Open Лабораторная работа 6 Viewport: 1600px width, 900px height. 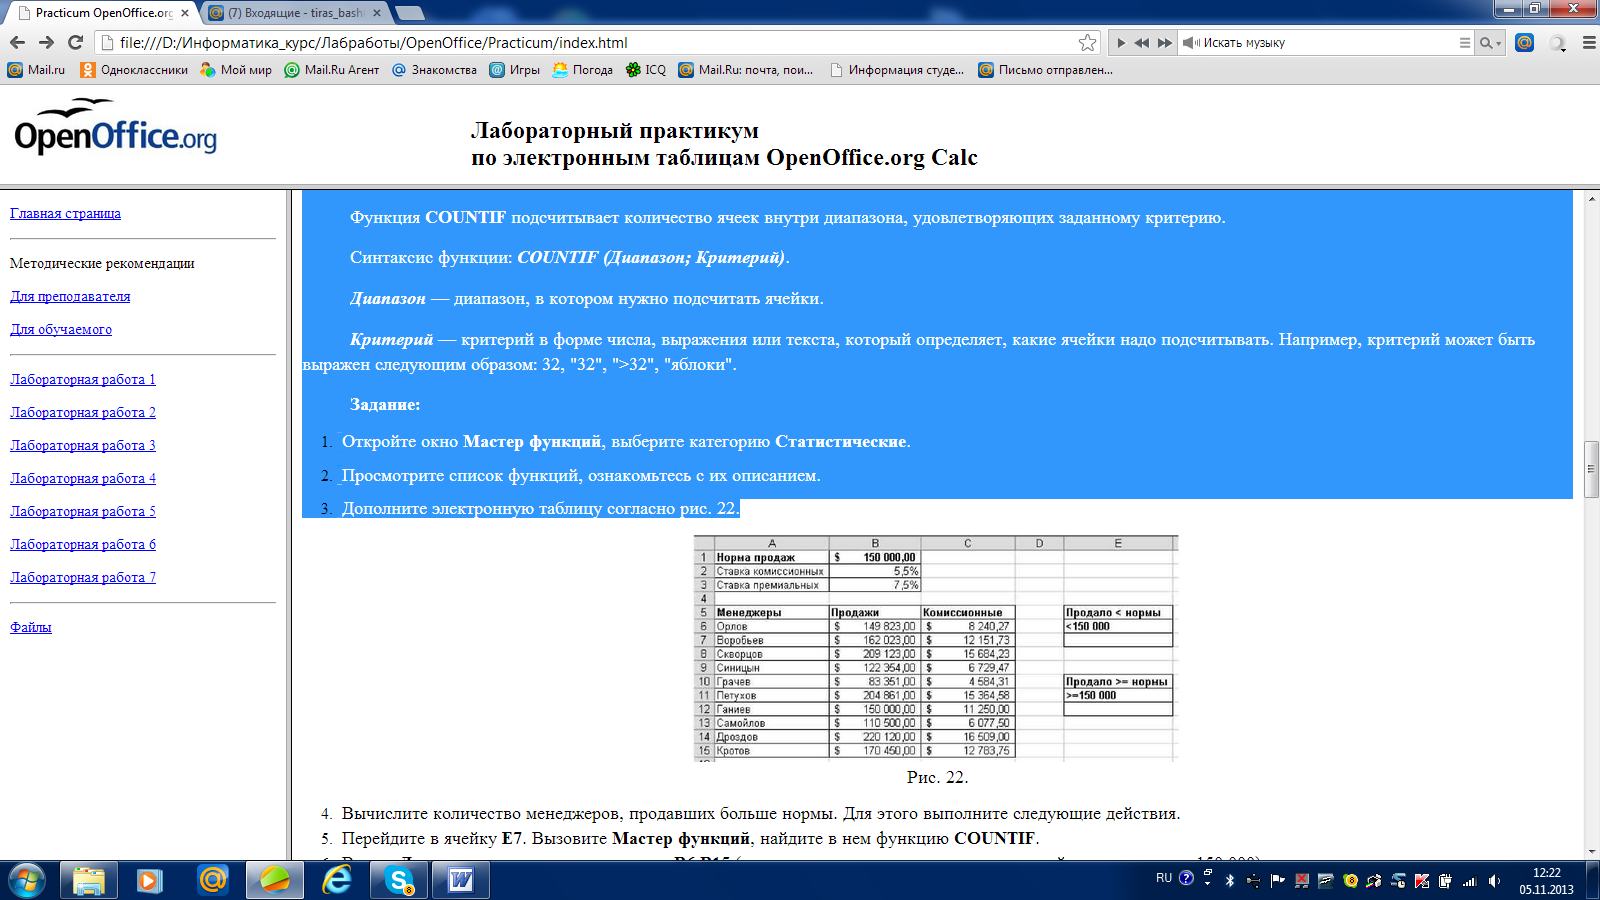coord(83,544)
